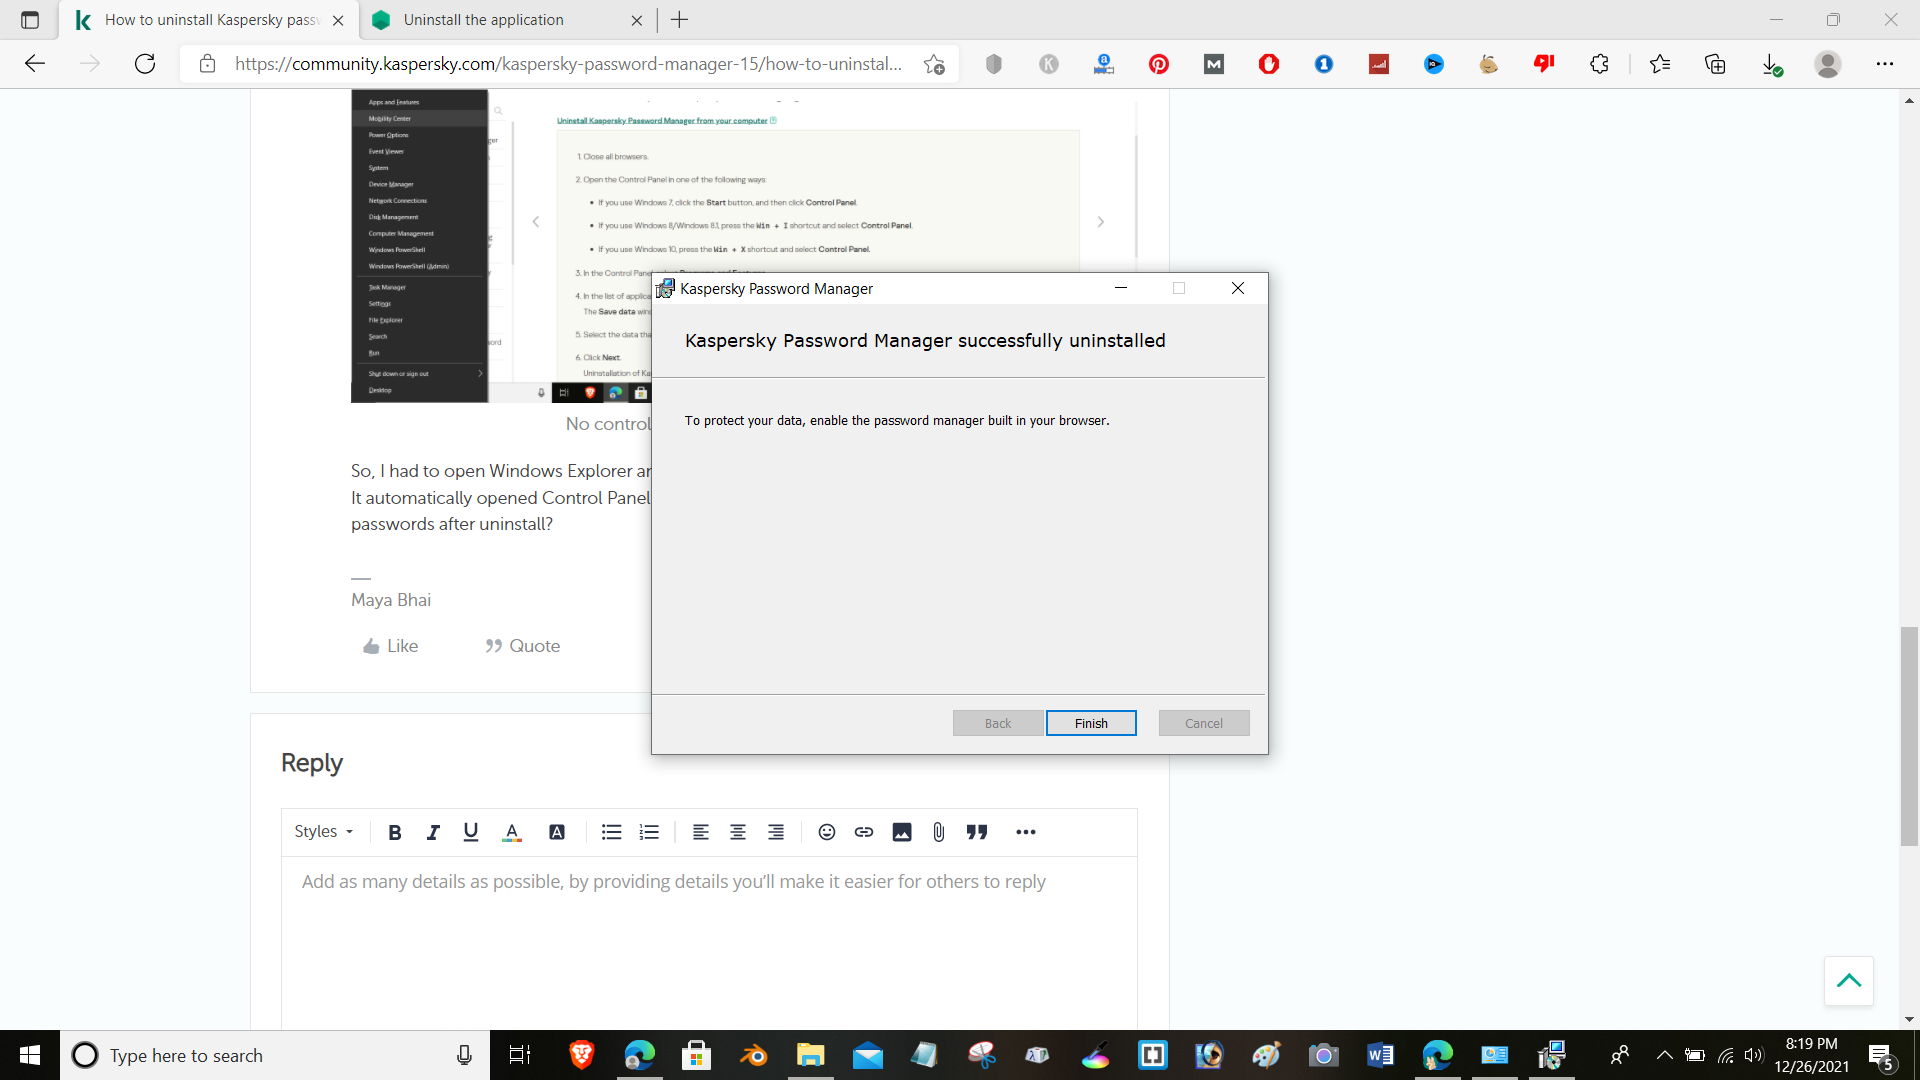Attach a file with paperclip icon
The height and width of the screenshot is (1080, 1920).
click(938, 832)
